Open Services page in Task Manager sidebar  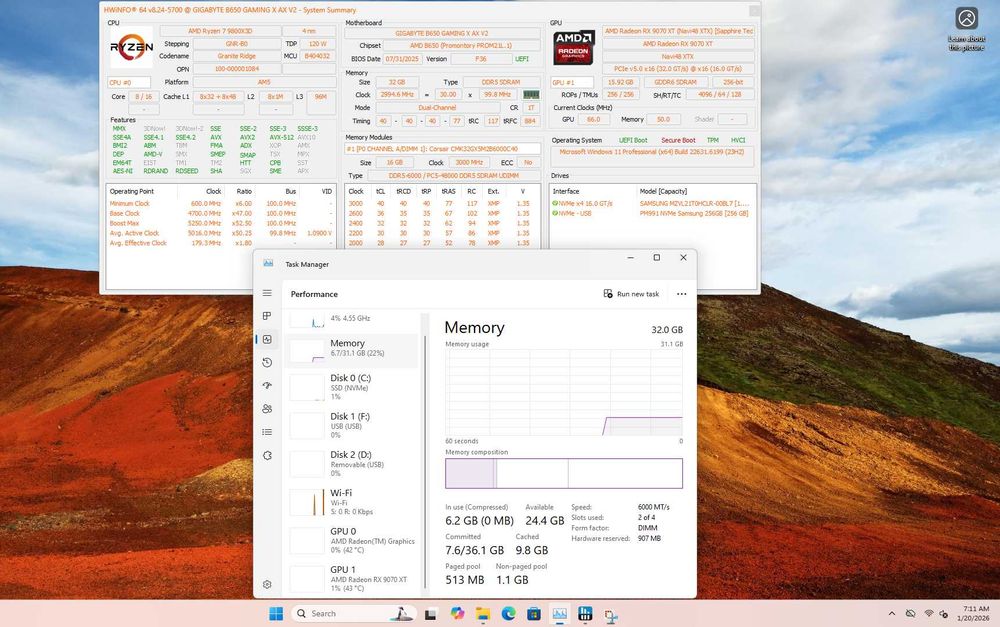[267, 455]
